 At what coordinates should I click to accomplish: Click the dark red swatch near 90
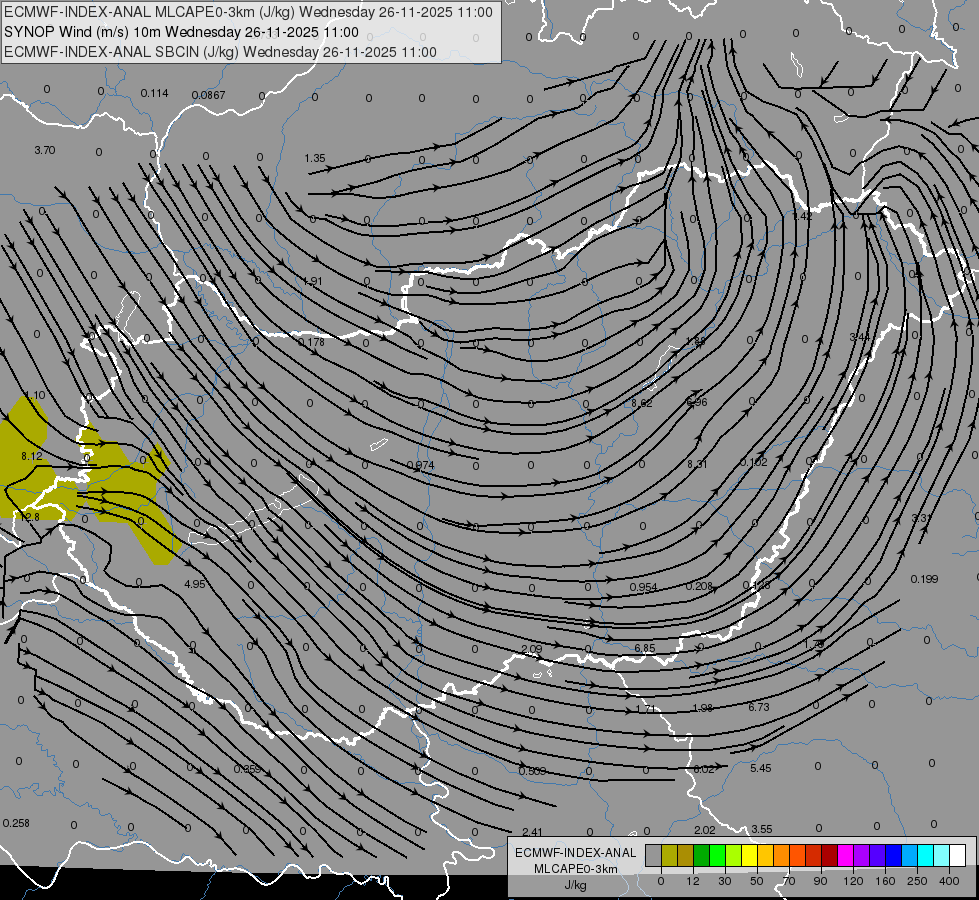829,855
